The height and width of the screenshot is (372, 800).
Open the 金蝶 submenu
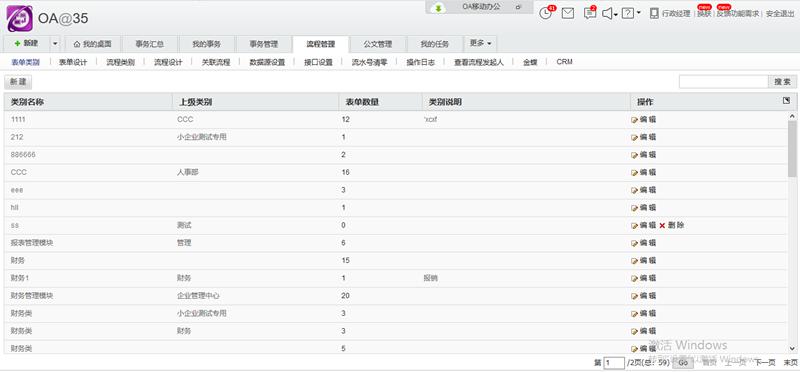pyautogui.click(x=530, y=62)
